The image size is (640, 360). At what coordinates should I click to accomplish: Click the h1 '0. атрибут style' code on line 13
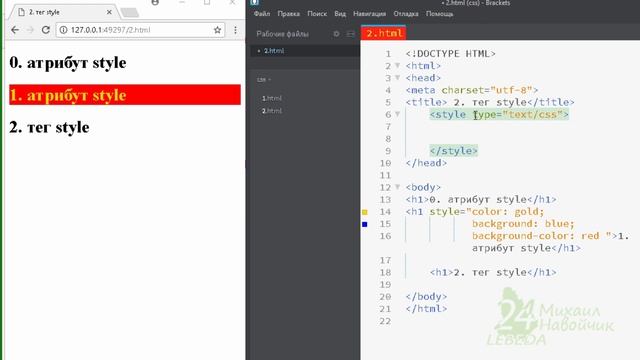coord(481,200)
